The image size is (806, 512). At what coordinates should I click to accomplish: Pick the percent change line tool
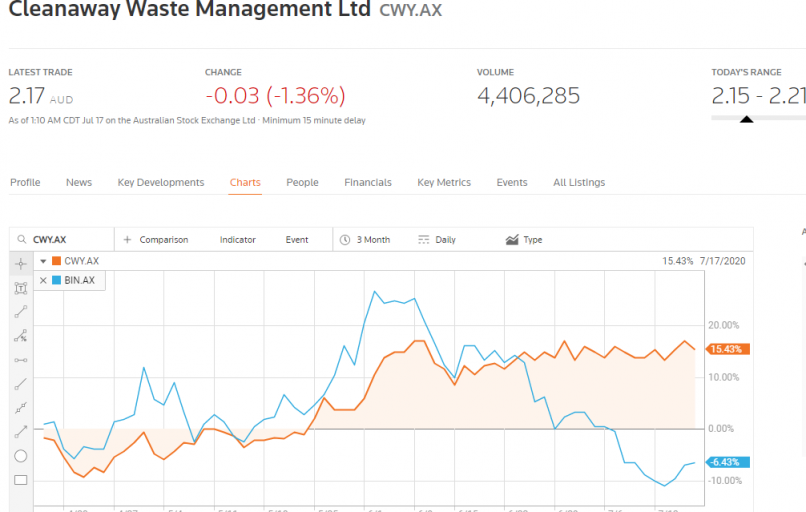coord(21,336)
